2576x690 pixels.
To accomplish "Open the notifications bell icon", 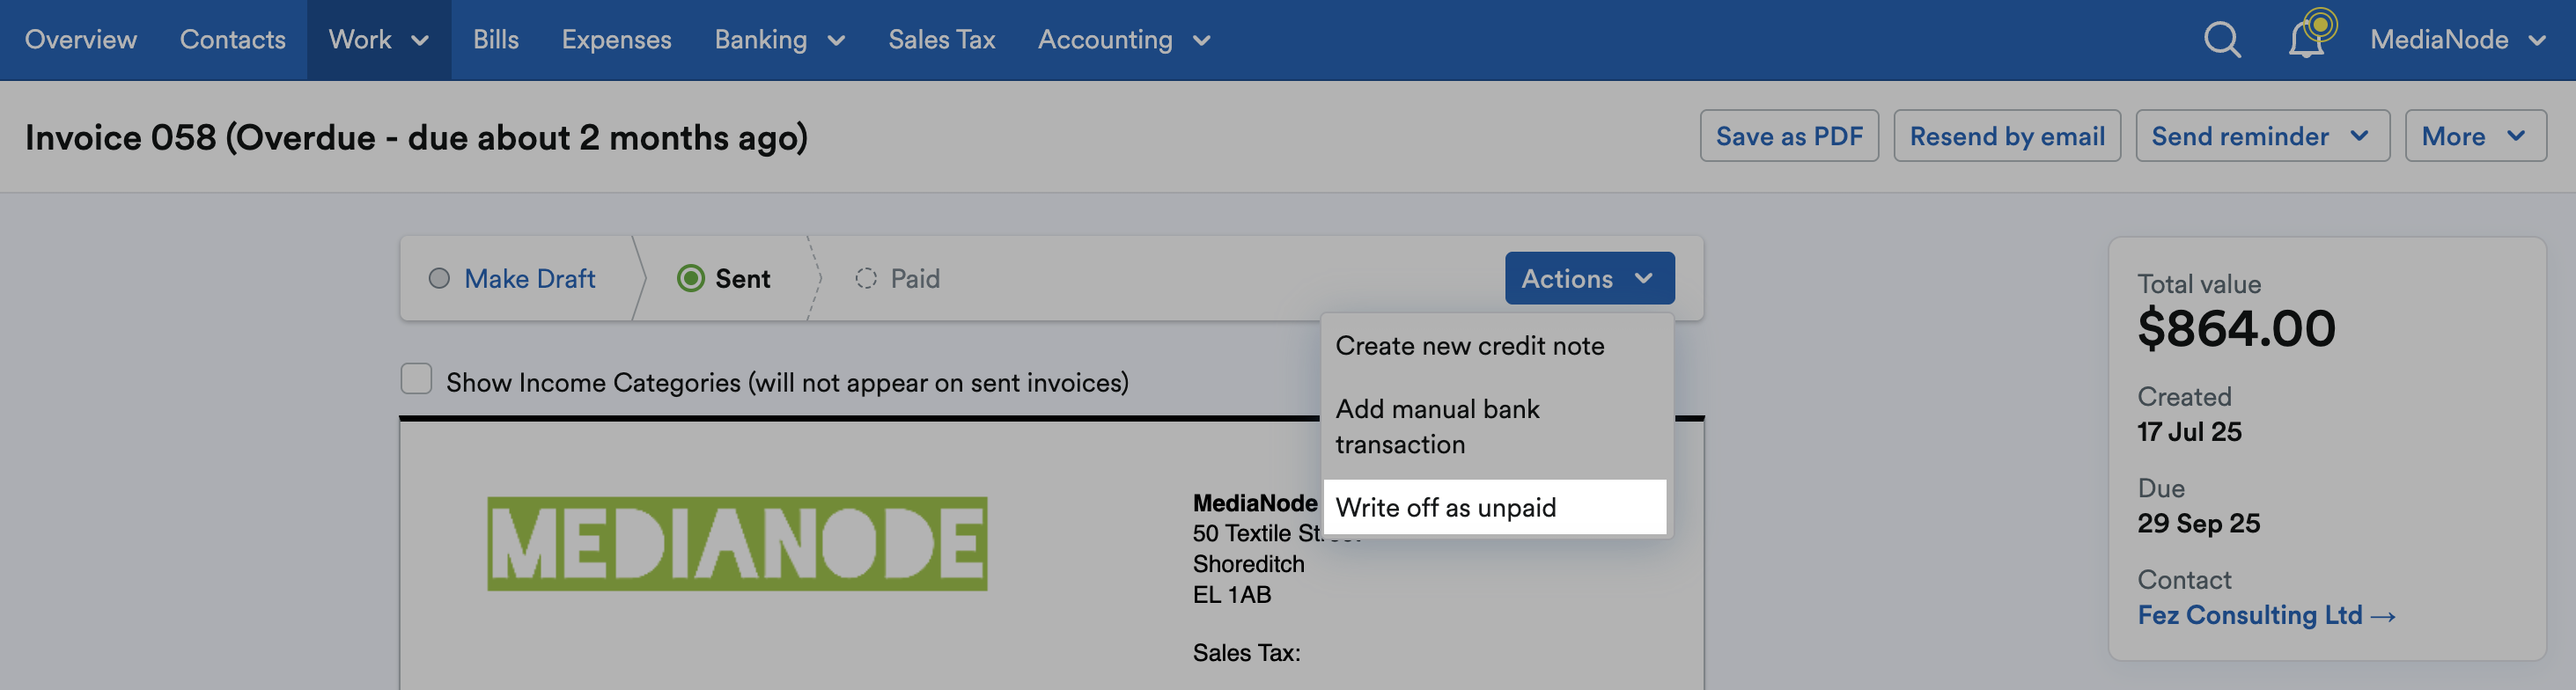I will pos(2307,40).
